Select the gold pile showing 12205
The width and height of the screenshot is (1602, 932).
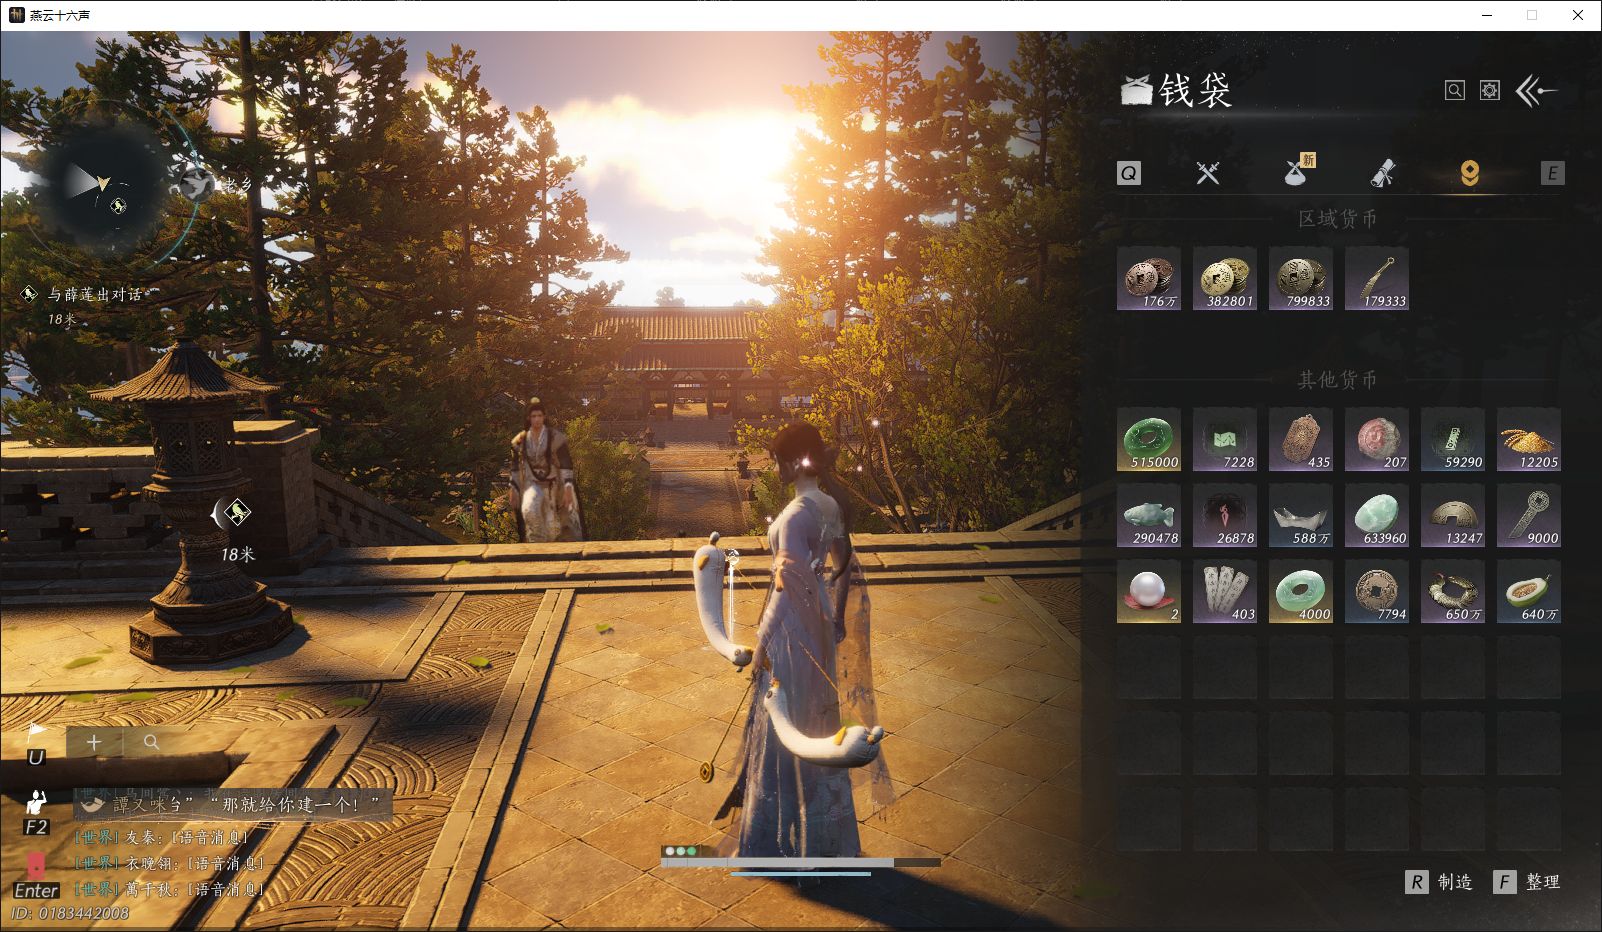tap(1529, 439)
